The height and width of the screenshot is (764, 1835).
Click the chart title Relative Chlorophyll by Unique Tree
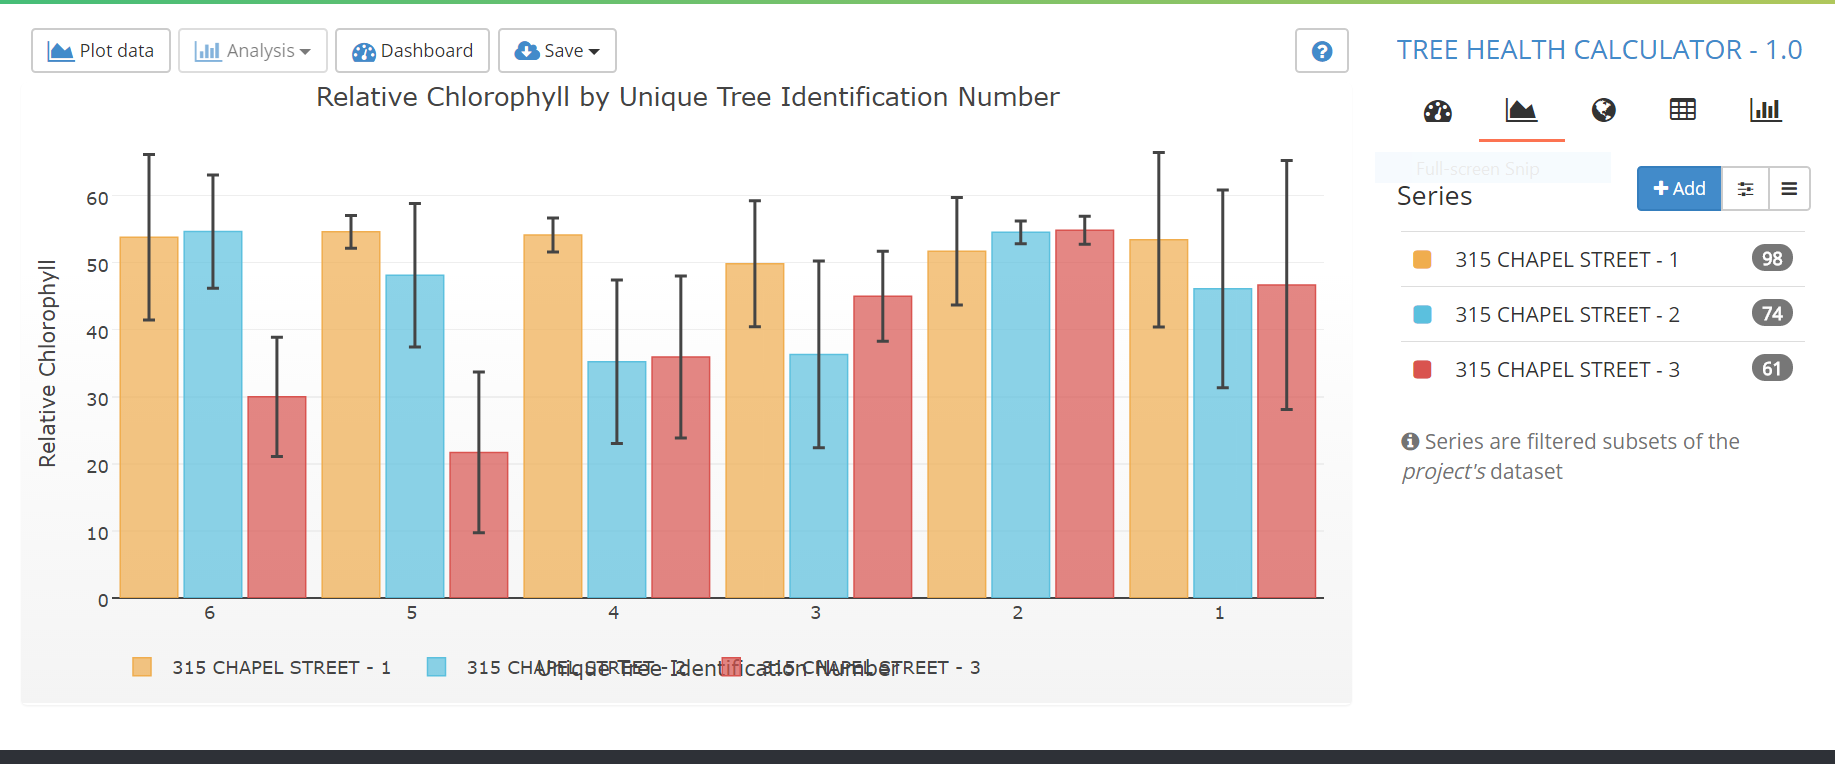pyautogui.click(x=688, y=97)
